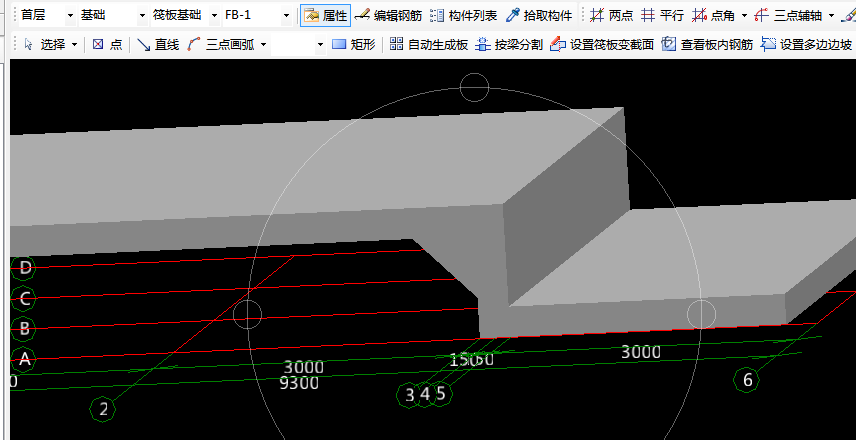Click the right orbit circle handle
Screen dimensions: 856x440
coord(701,314)
